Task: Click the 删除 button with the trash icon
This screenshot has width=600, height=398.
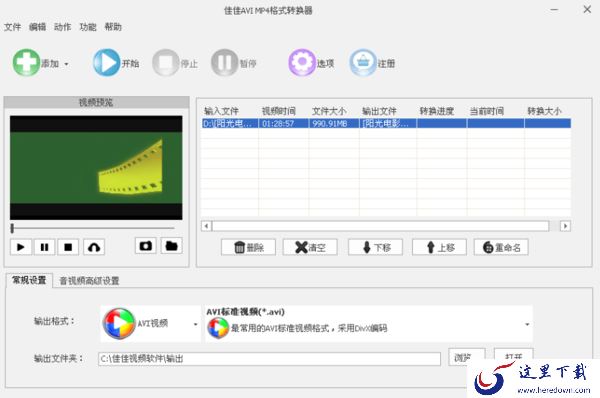Action: coord(248,248)
